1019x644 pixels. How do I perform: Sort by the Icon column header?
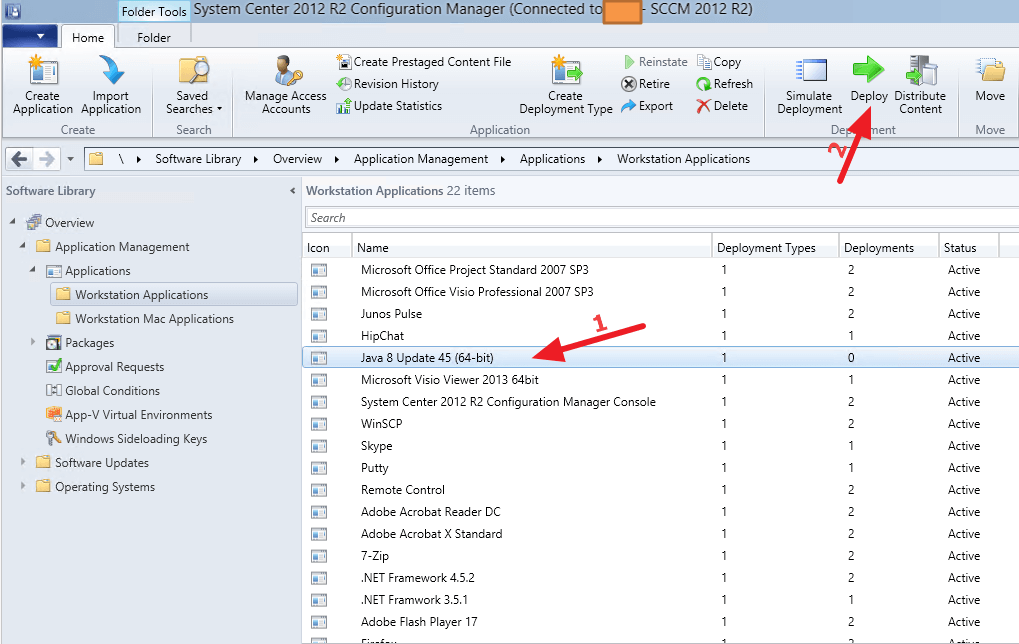328,248
